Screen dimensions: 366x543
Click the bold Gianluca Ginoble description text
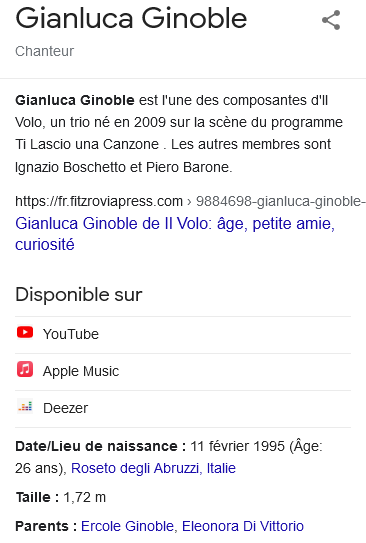75,100
